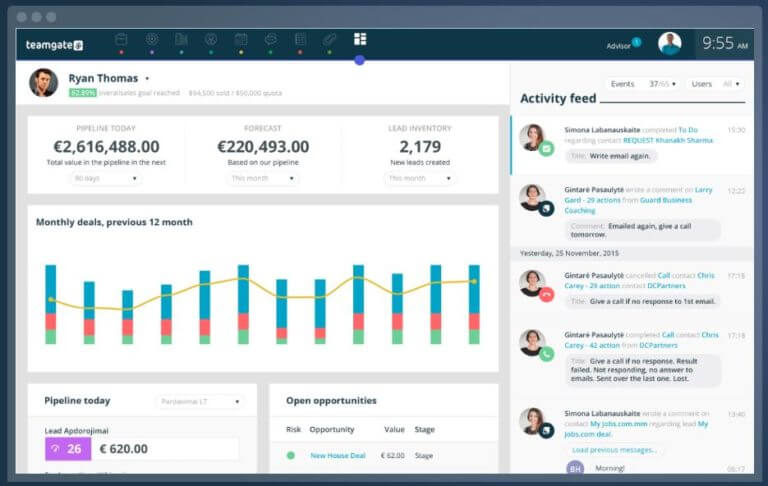Click the chat bubbles icon in the top navigation
The height and width of the screenshot is (486, 768).
pyautogui.click(x=271, y=40)
